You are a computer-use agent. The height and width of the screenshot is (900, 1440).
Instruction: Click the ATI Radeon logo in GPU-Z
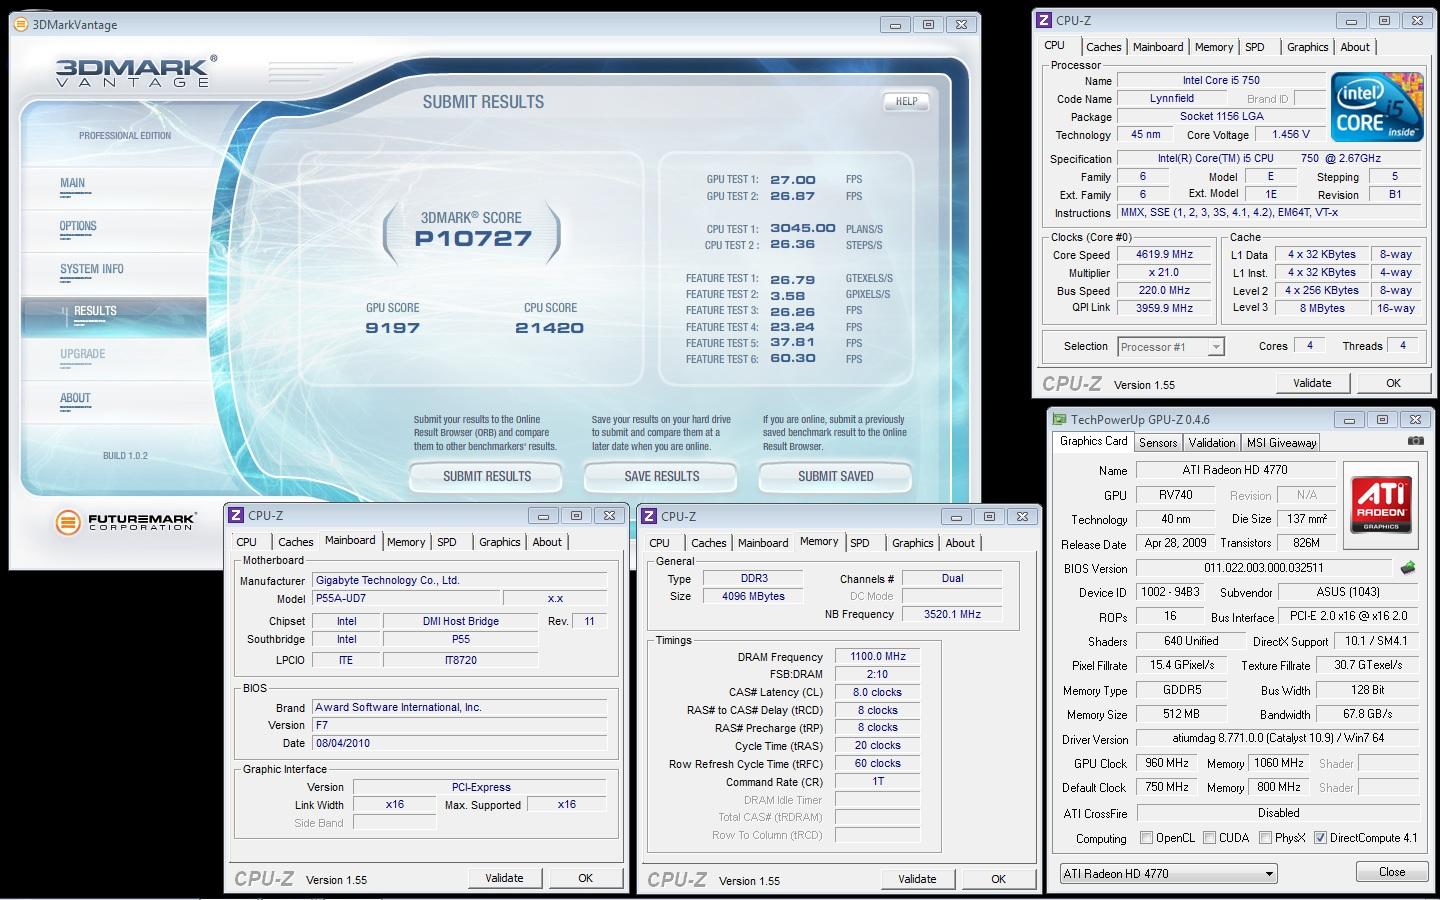pos(1381,503)
